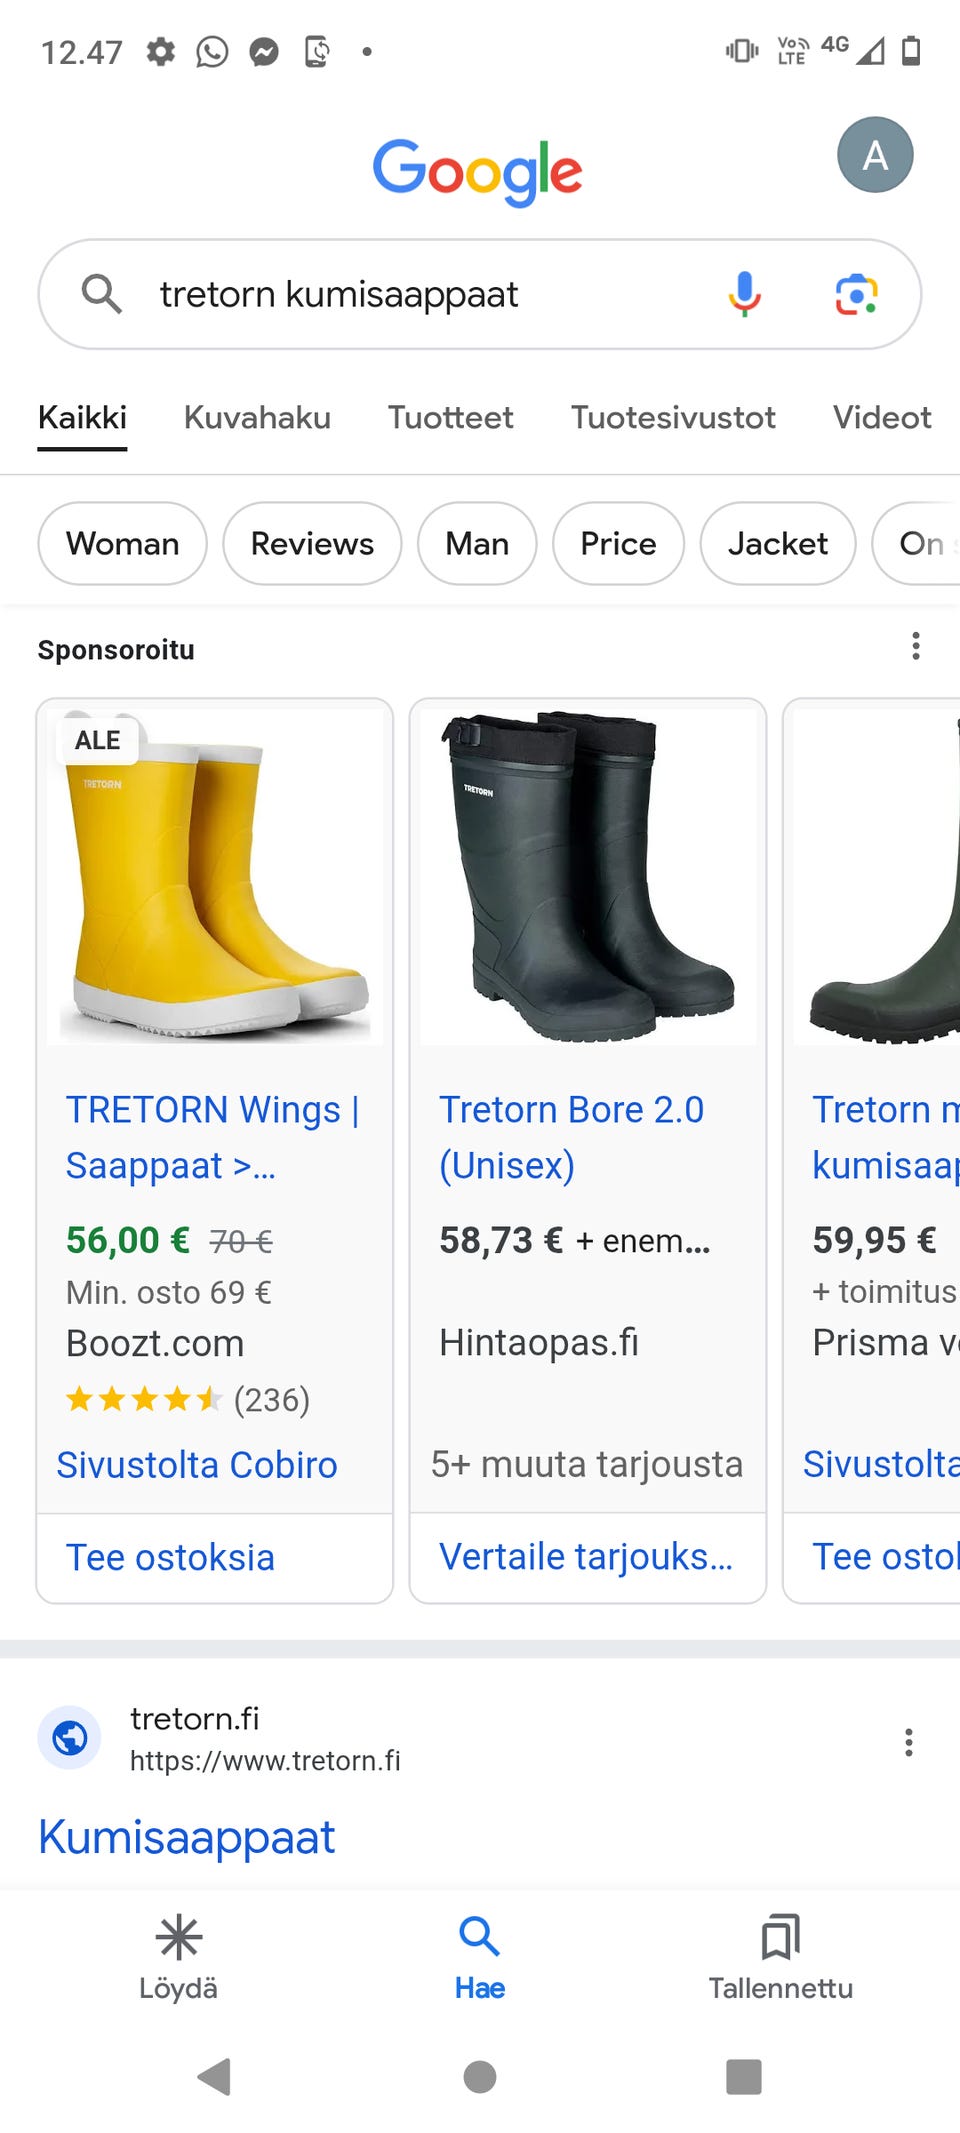Tap the magnifier icon in search bar
This screenshot has width=960, height=2133.
pos(101,294)
